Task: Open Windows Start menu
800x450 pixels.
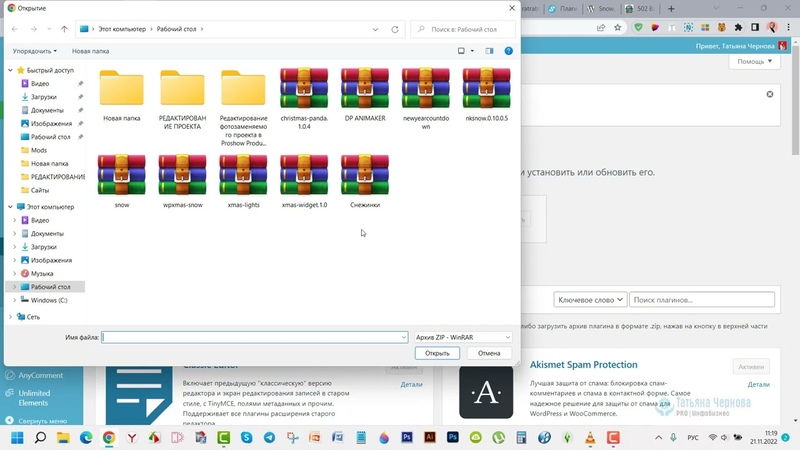Action: click(x=17, y=438)
